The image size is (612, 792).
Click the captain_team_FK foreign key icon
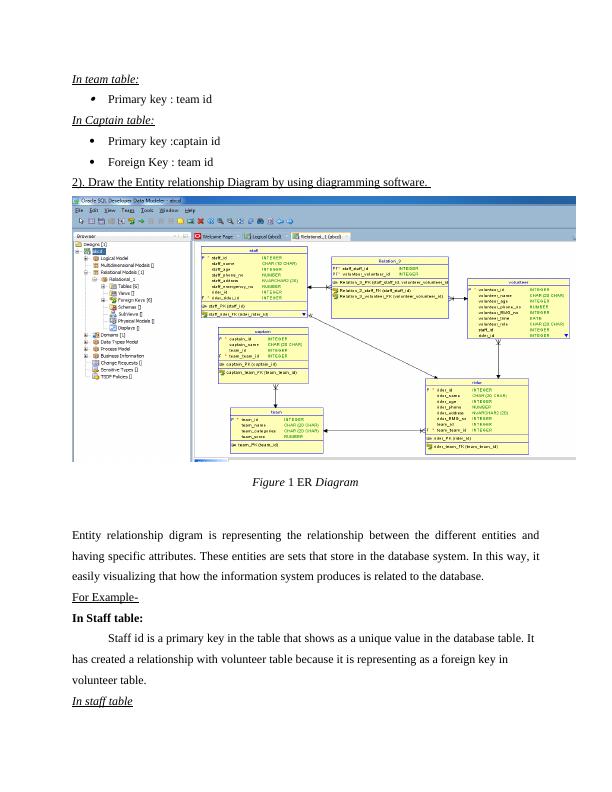coord(222,372)
